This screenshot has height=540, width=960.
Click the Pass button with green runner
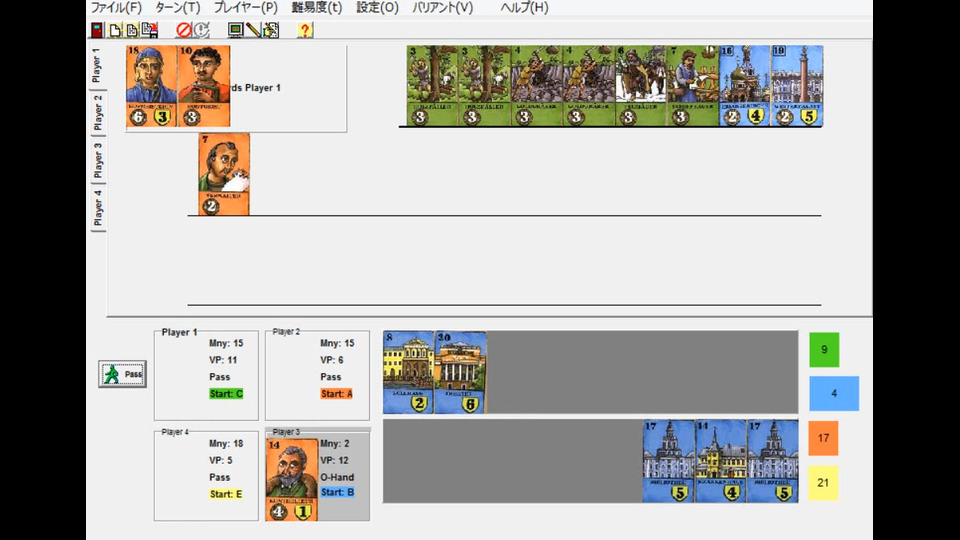[122, 374]
